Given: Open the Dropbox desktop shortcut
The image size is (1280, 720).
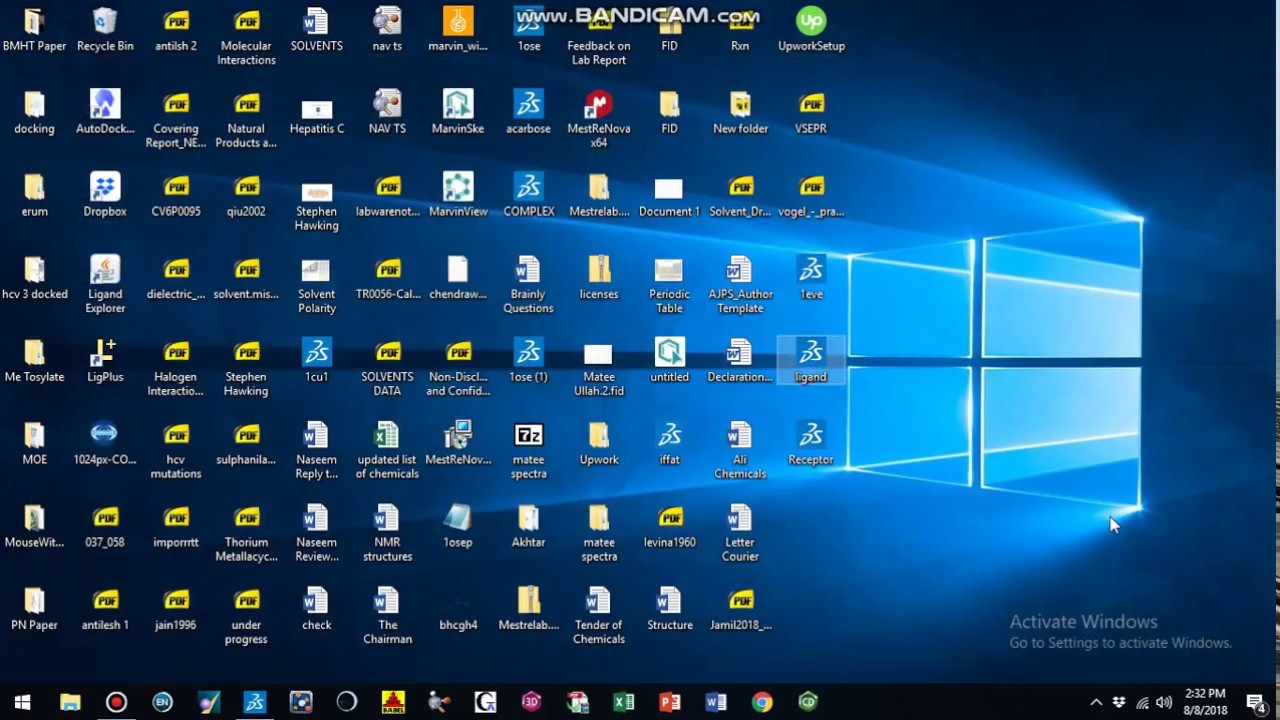Looking at the screenshot, I should [x=105, y=196].
